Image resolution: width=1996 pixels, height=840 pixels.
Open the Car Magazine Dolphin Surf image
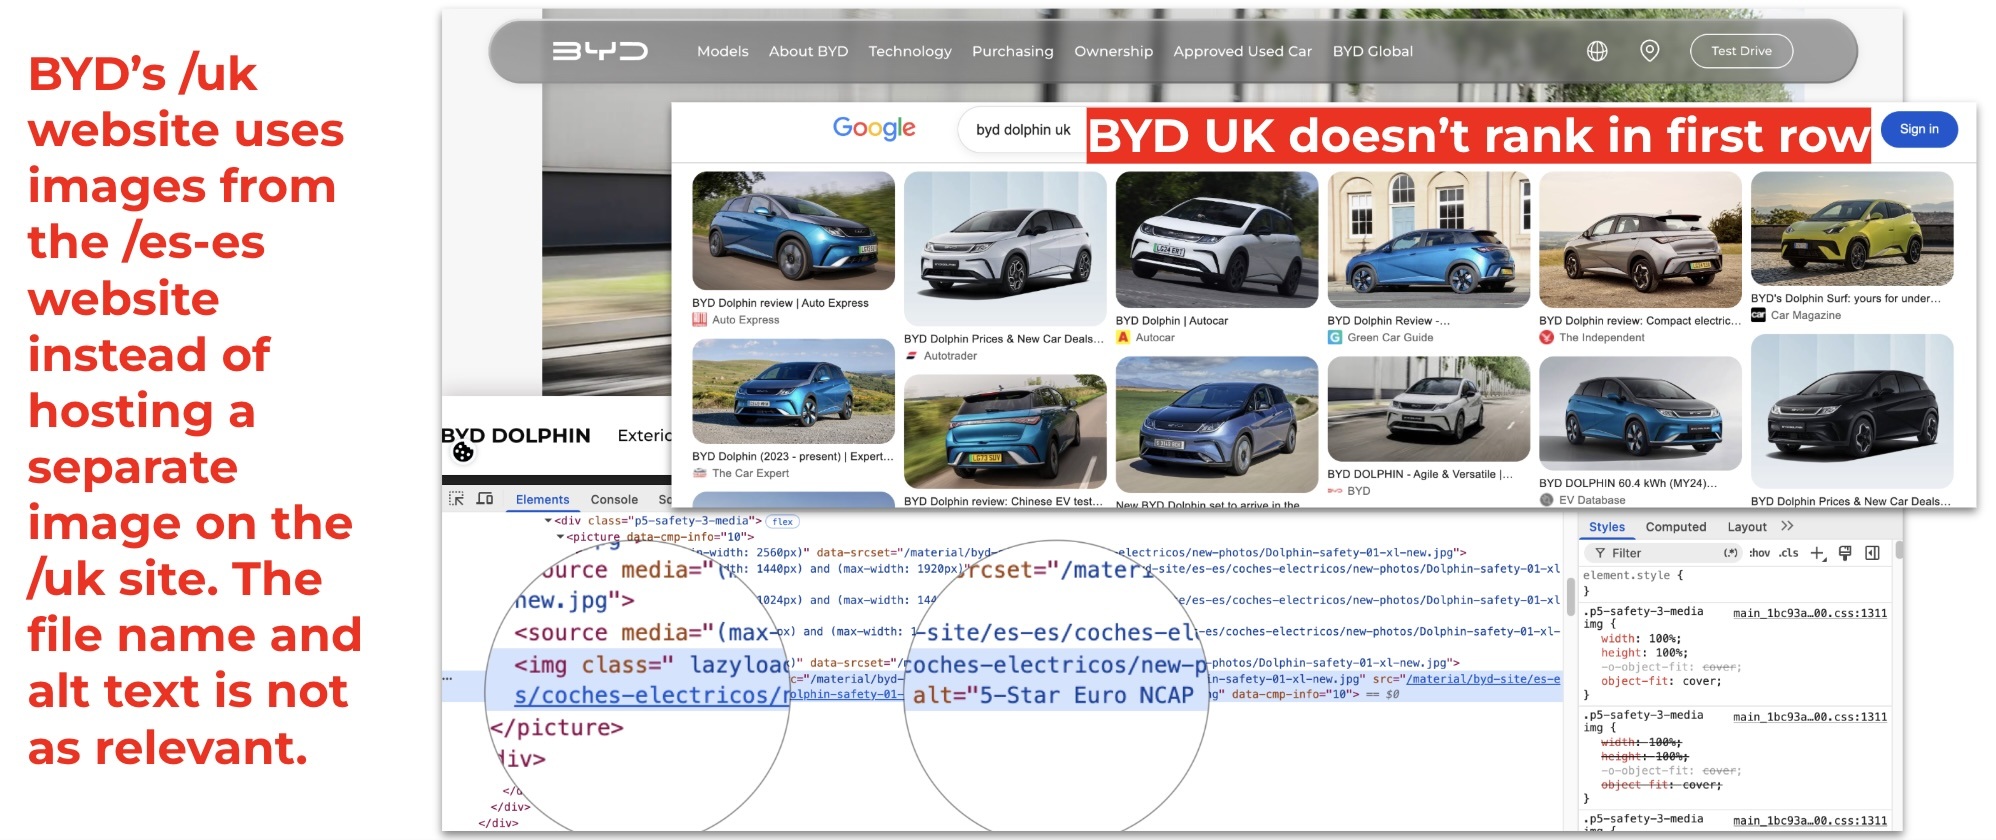click(x=1852, y=228)
